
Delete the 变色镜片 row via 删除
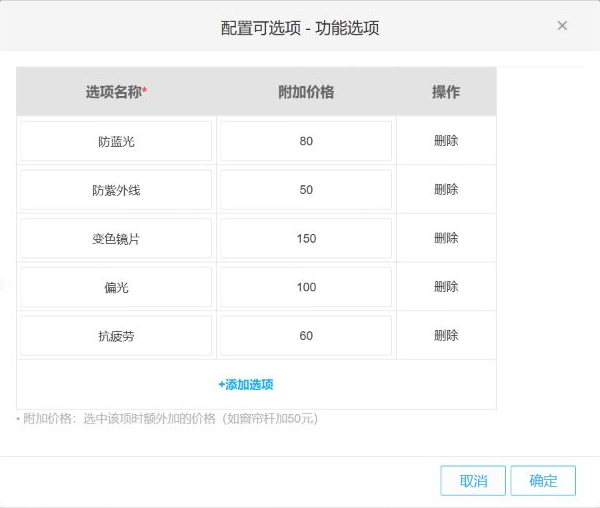coord(446,238)
